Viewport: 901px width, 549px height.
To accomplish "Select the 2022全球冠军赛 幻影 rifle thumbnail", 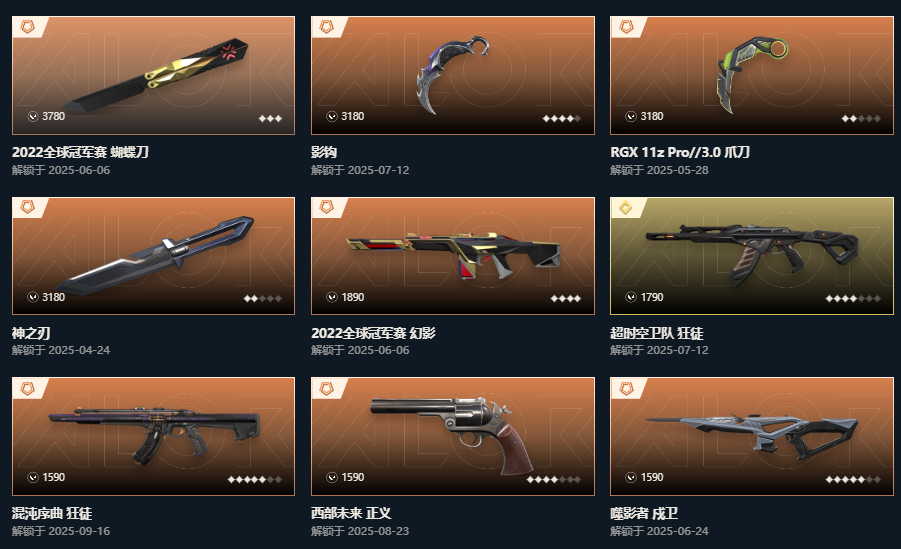I will click(453, 256).
